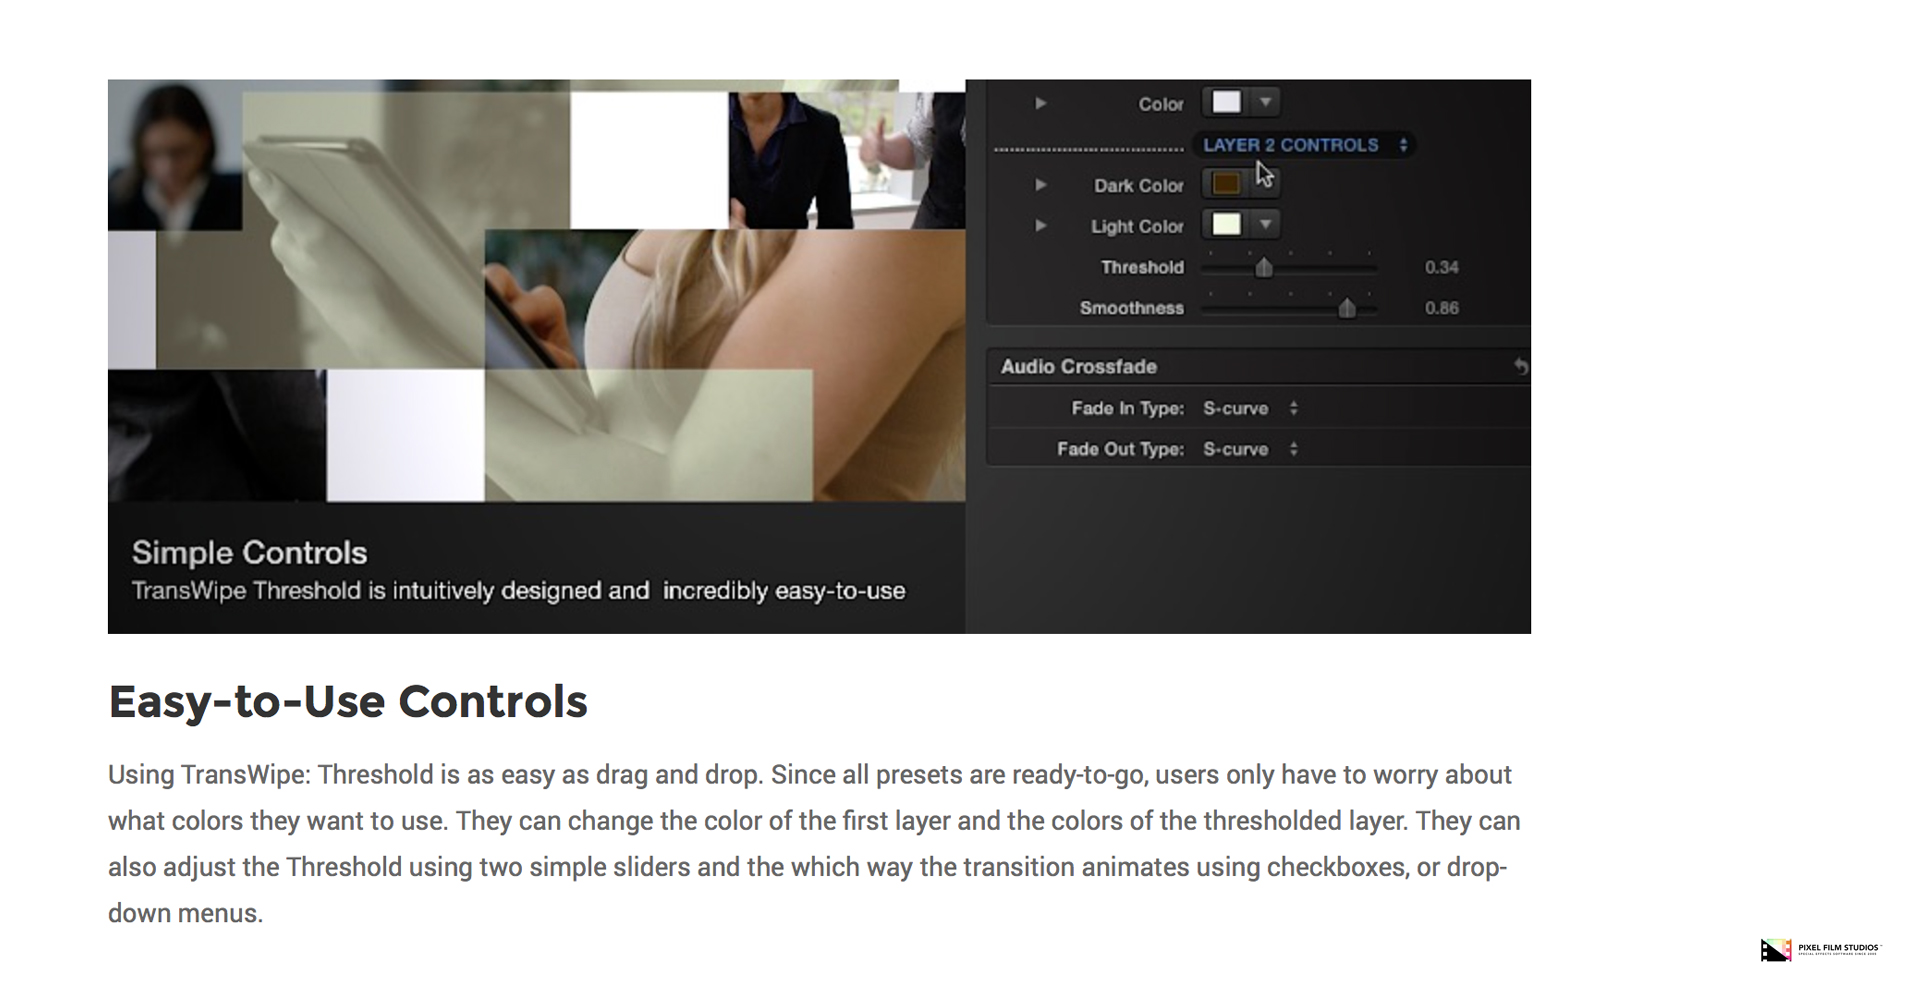Image resolution: width=1908 pixels, height=998 pixels.
Task: Click the Simple Controls caption title
Action: [250, 552]
